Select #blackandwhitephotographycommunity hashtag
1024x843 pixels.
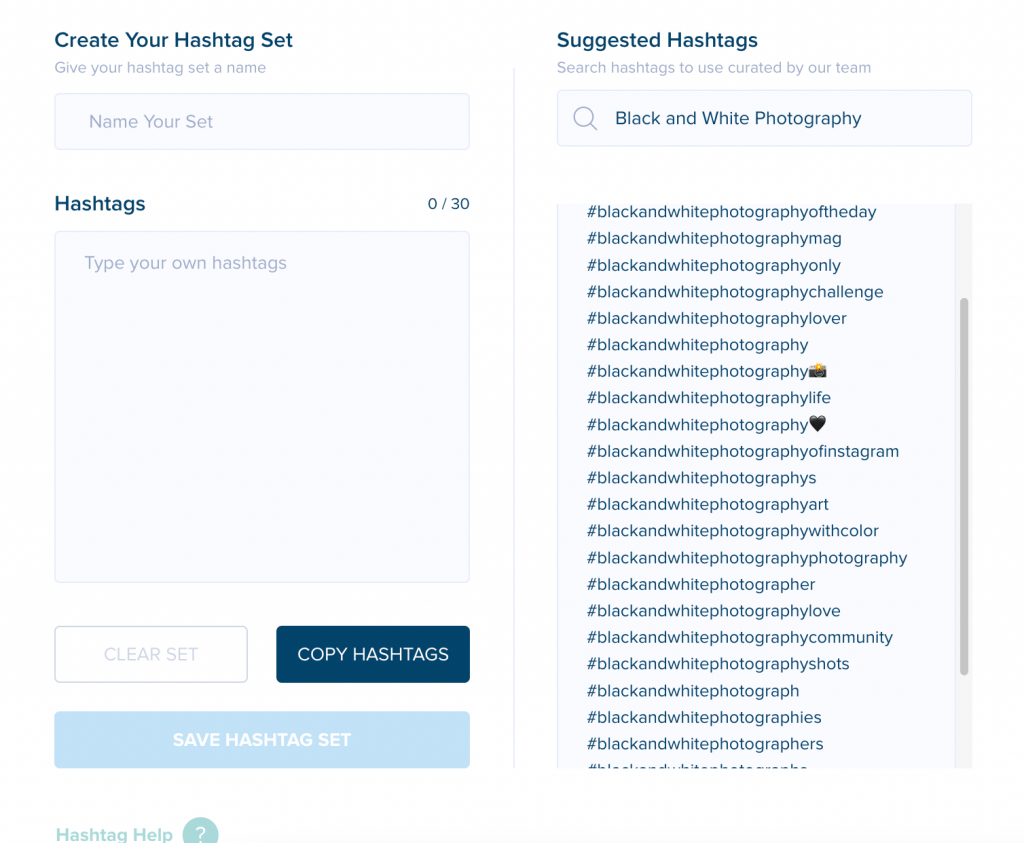tap(739, 637)
